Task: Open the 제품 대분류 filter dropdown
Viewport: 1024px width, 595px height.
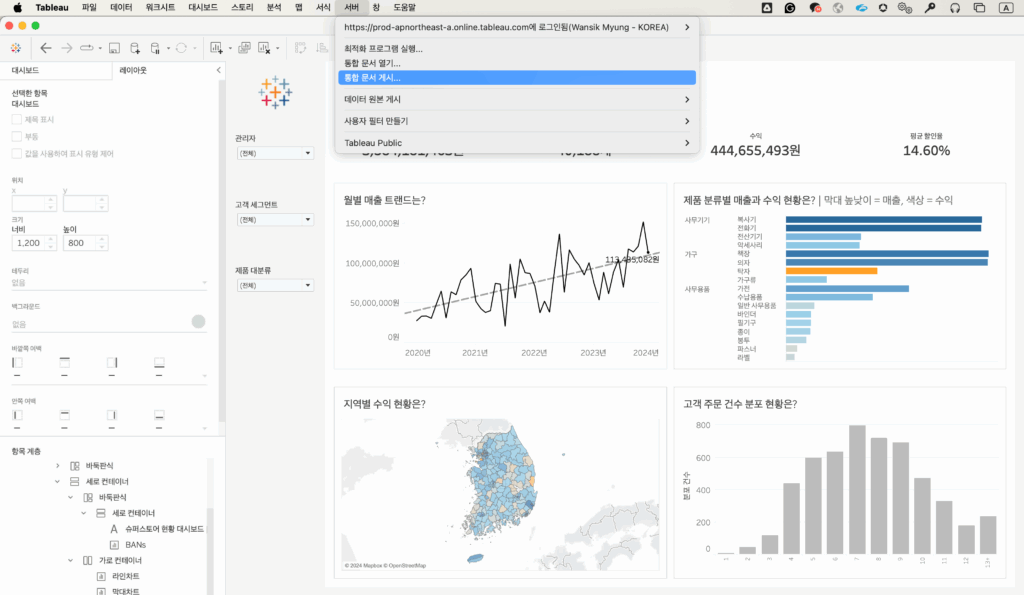Action: pos(274,285)
